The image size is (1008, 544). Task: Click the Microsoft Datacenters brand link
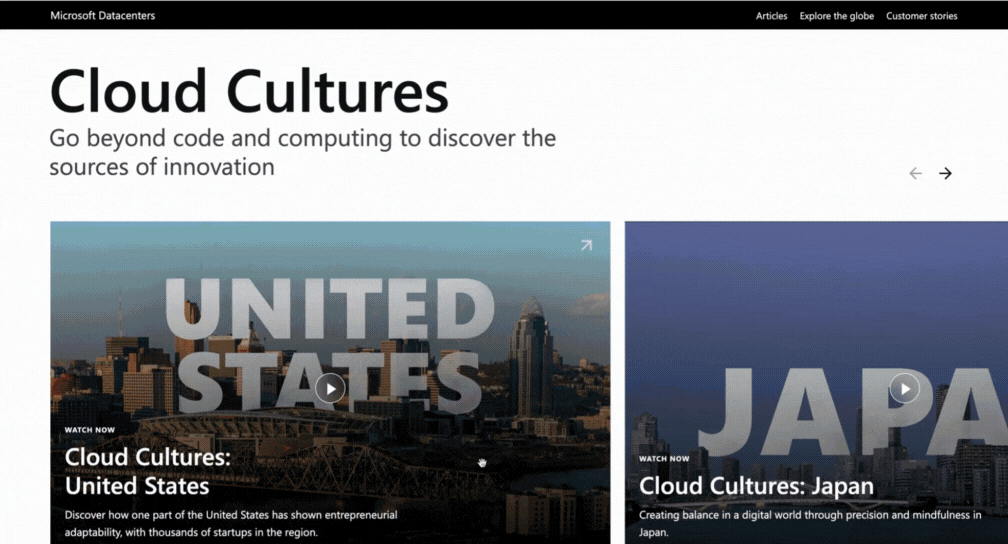click(x=103, y=15)
